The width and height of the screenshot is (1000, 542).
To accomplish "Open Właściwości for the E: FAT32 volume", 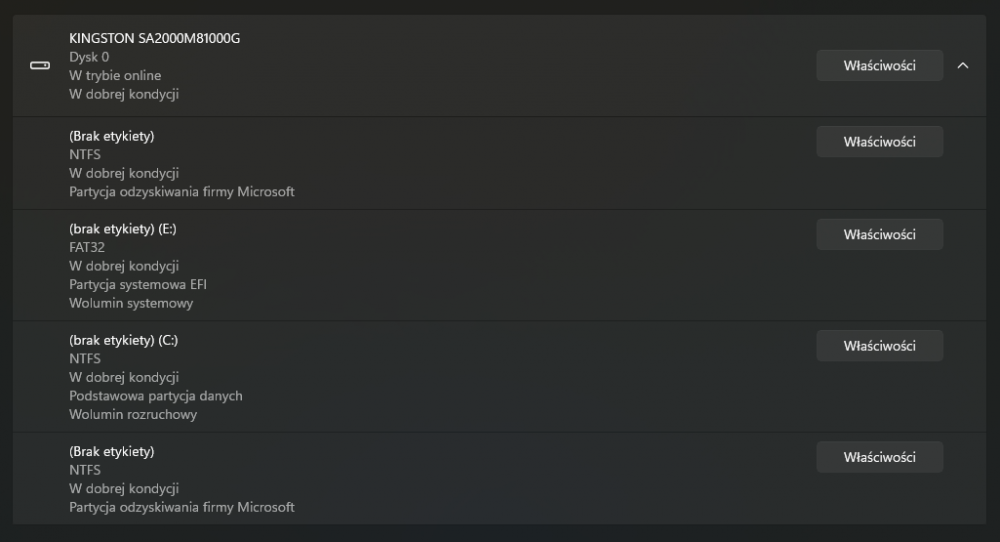I will (x=879, y=234).
